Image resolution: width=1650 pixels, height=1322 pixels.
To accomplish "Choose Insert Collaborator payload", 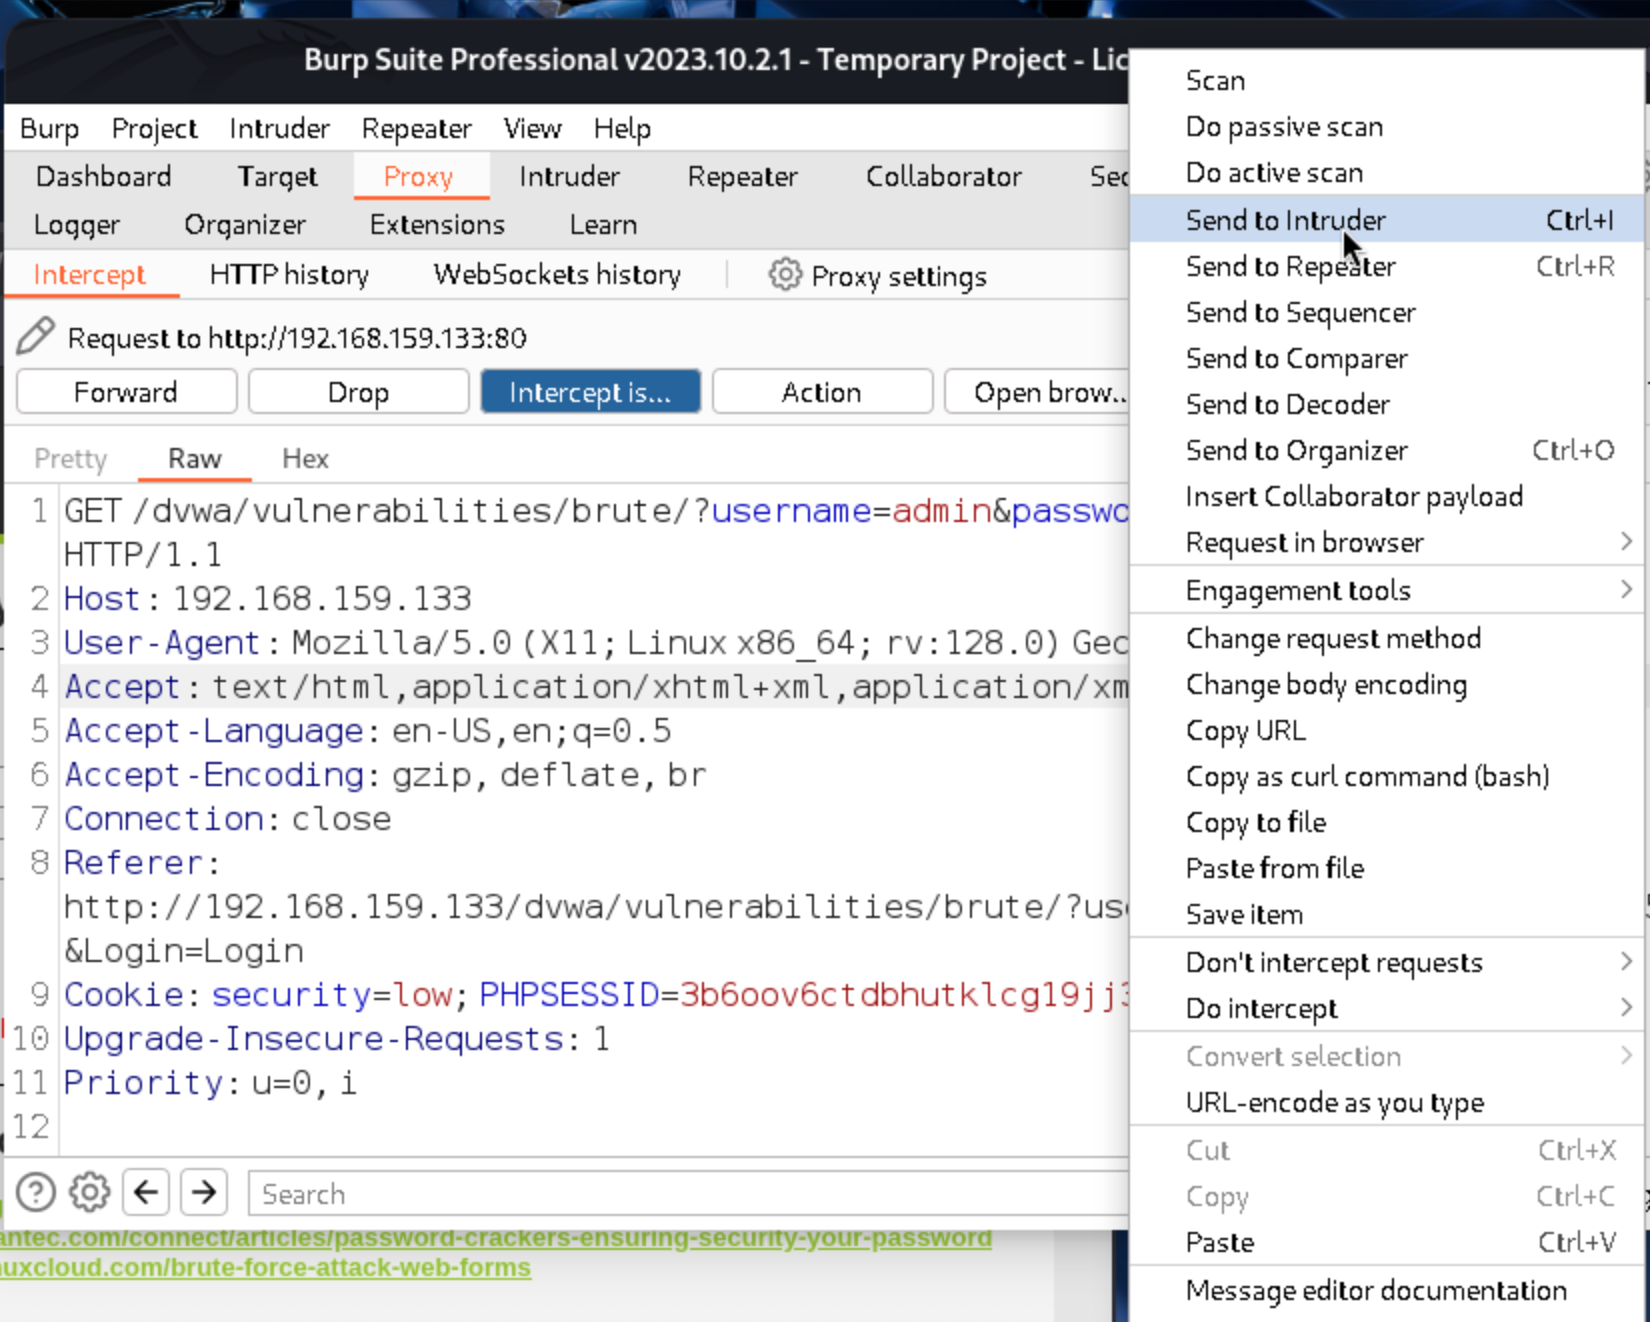I will pyautogui.click(x=1388, y=496).
